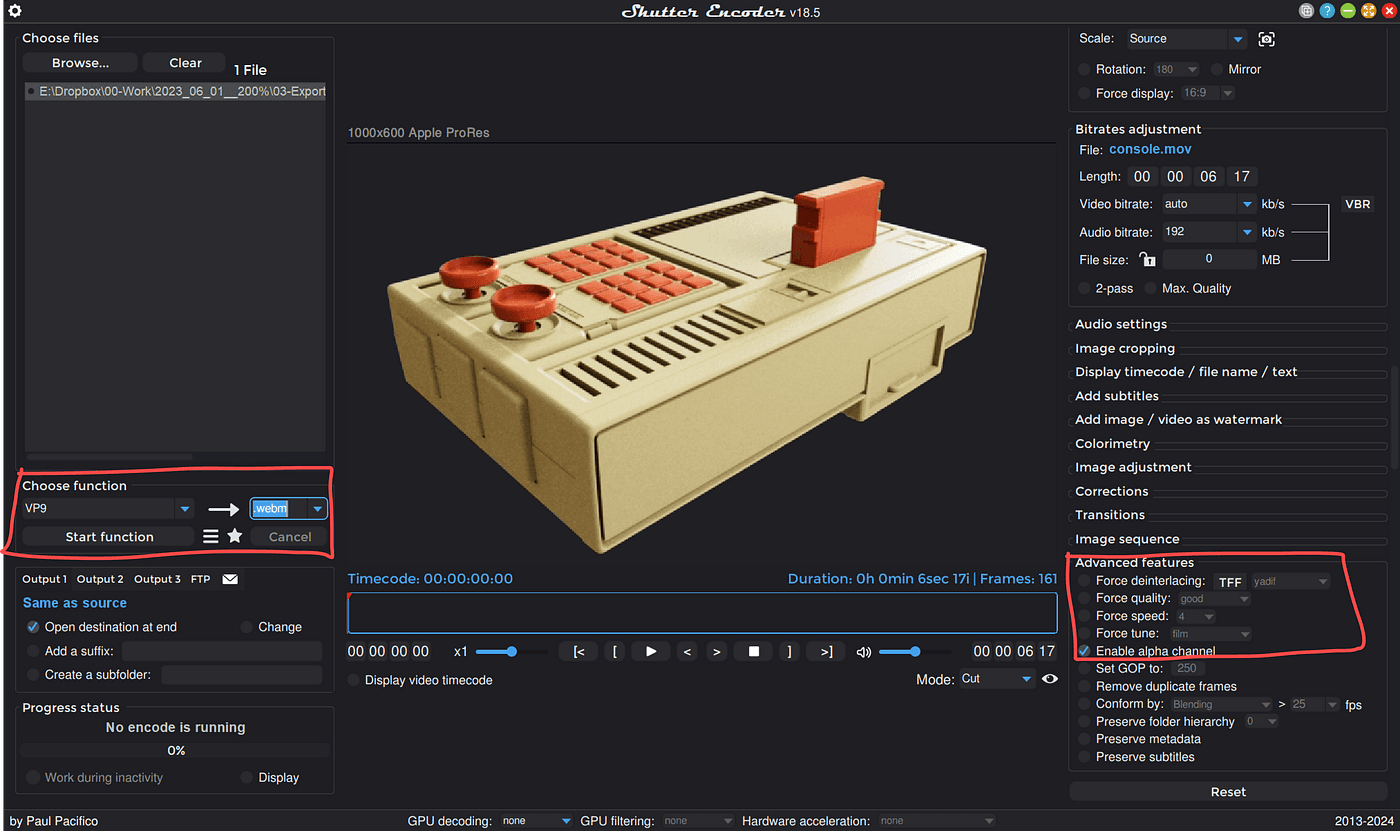Adjust the volume slider
The image size is (1400, 831).
(914, 652)
